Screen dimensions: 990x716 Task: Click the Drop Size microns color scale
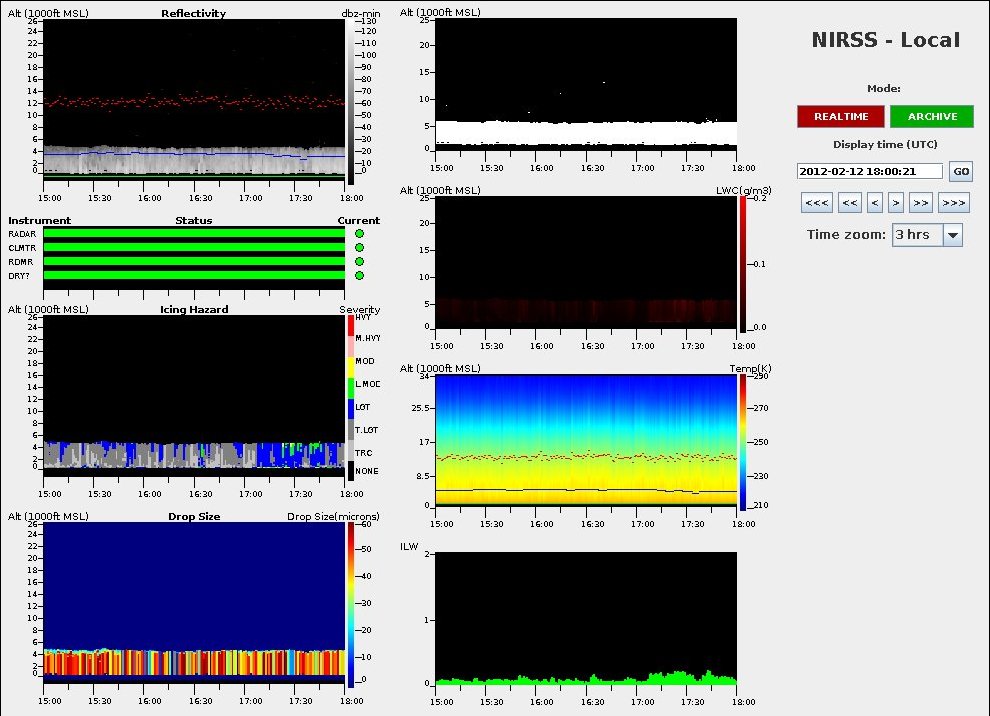tap(350, 604)
